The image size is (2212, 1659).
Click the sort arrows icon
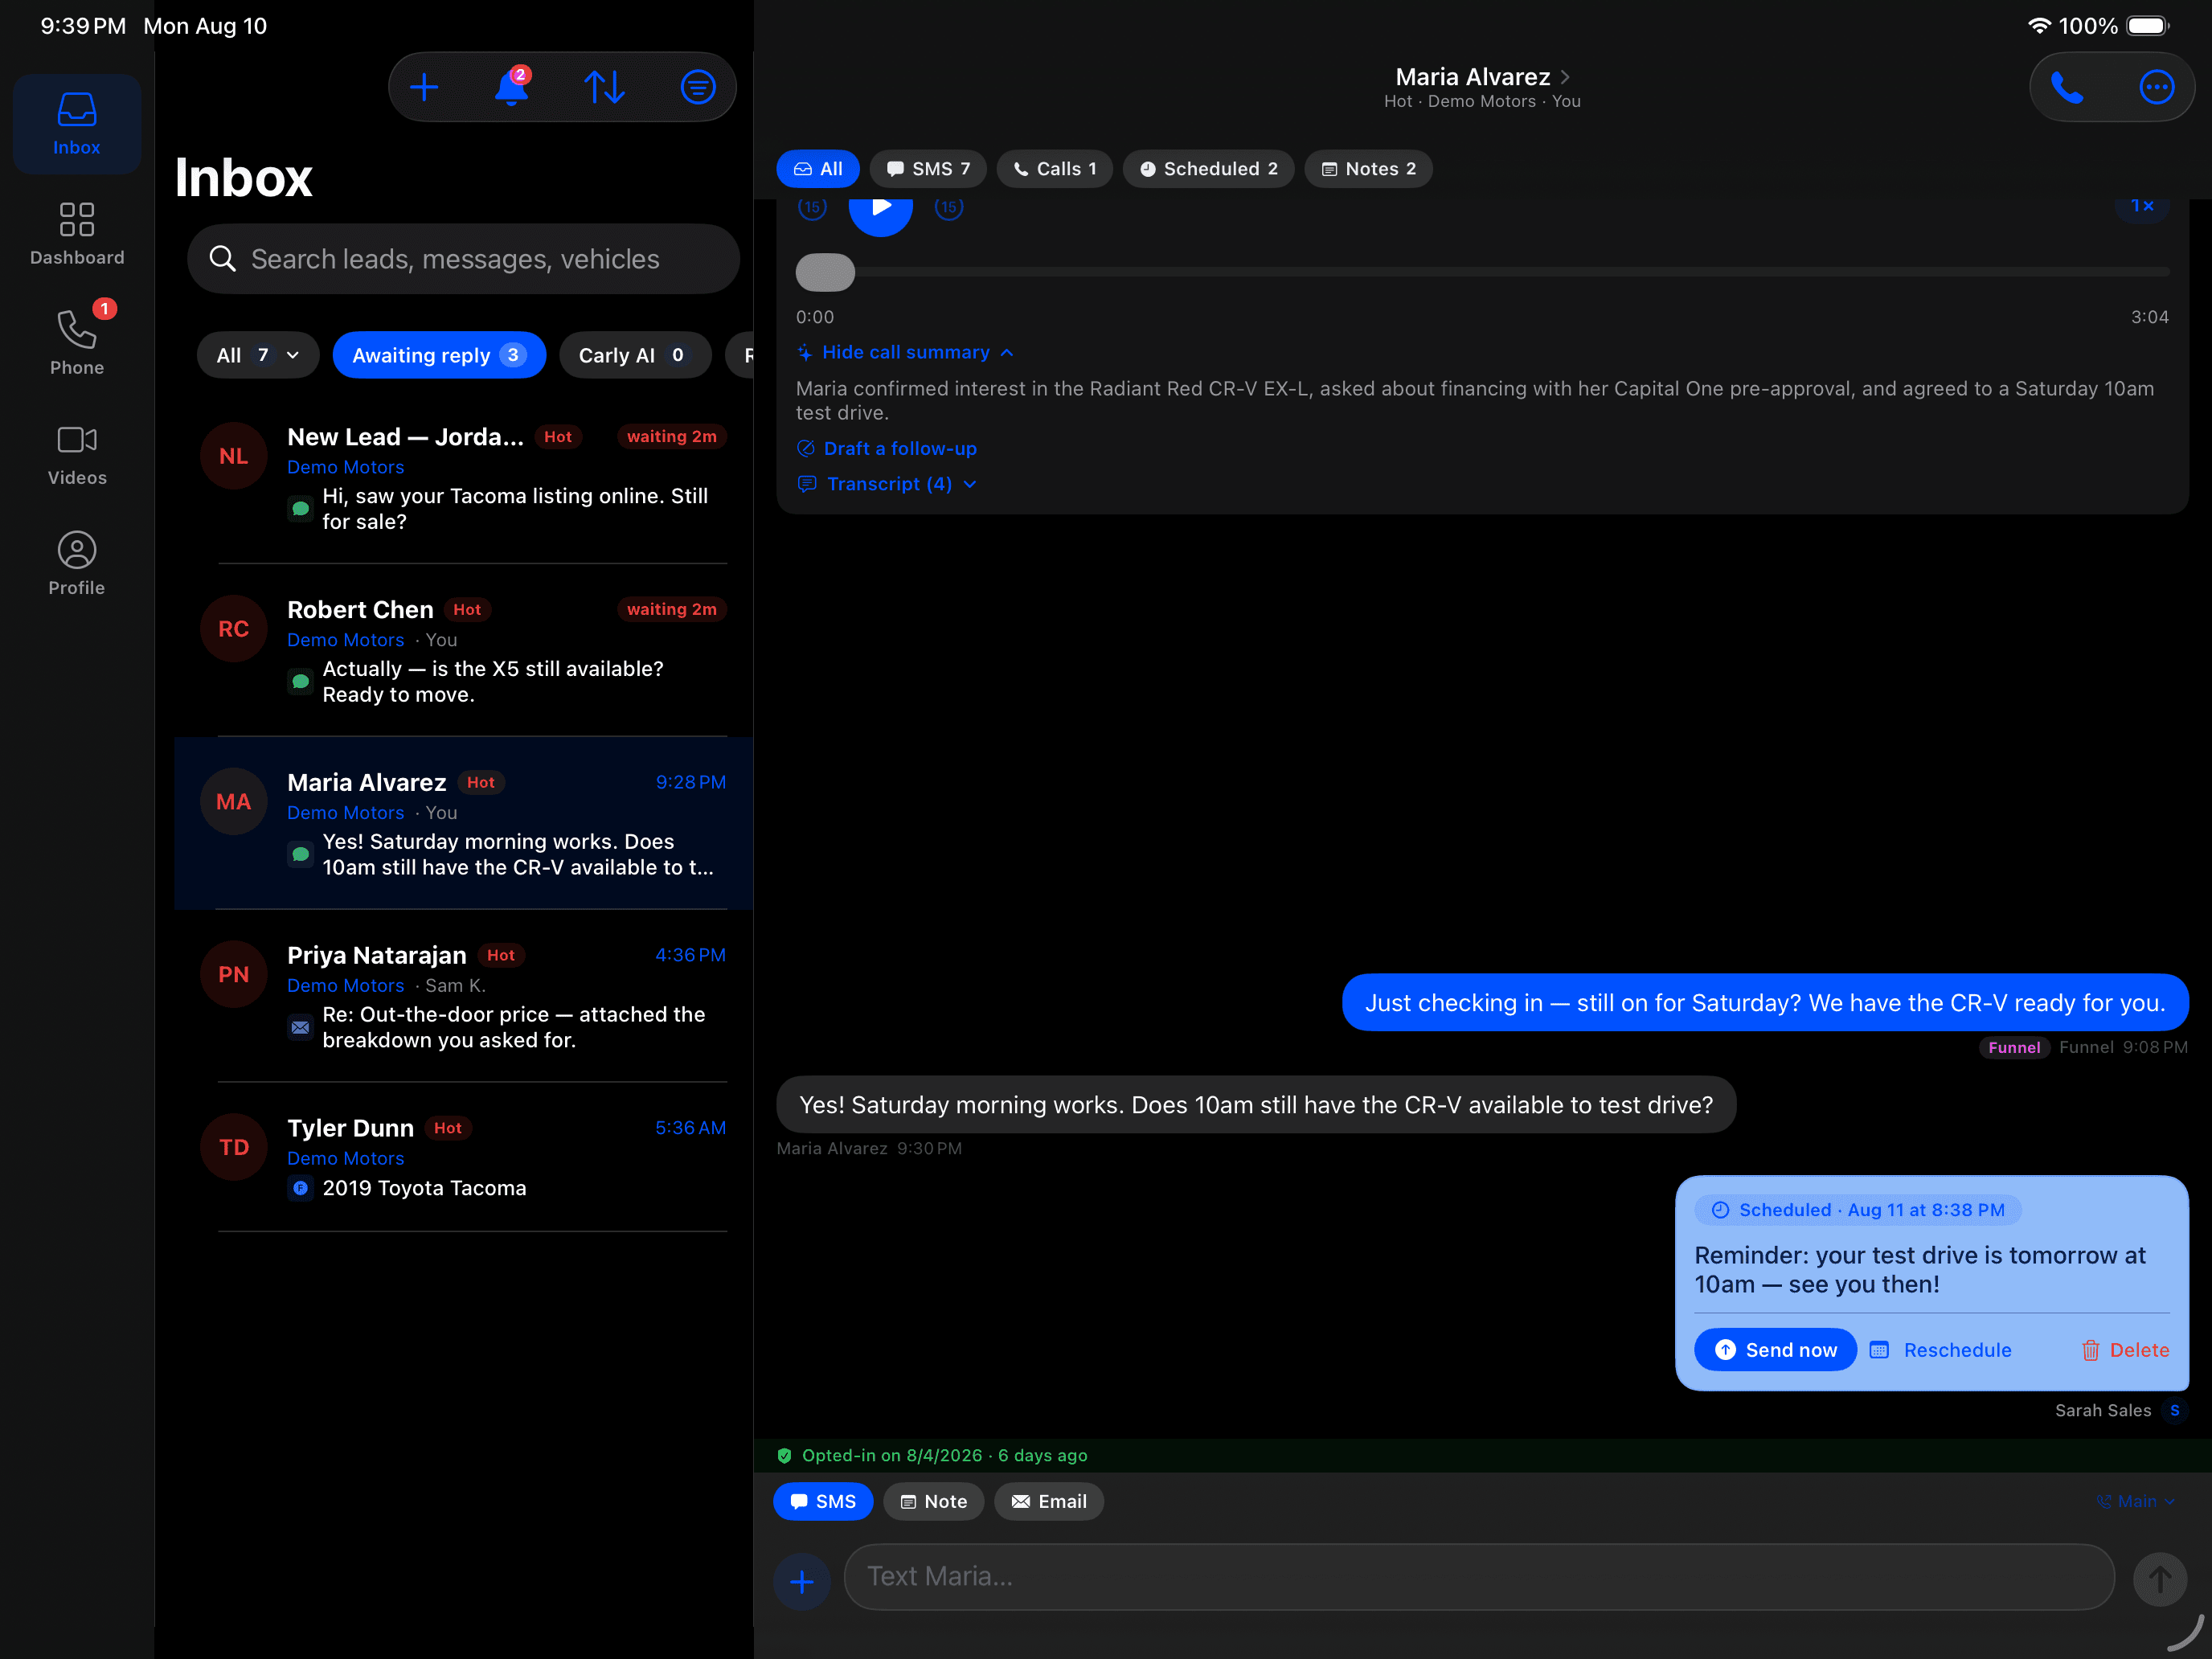coord(605,87)
